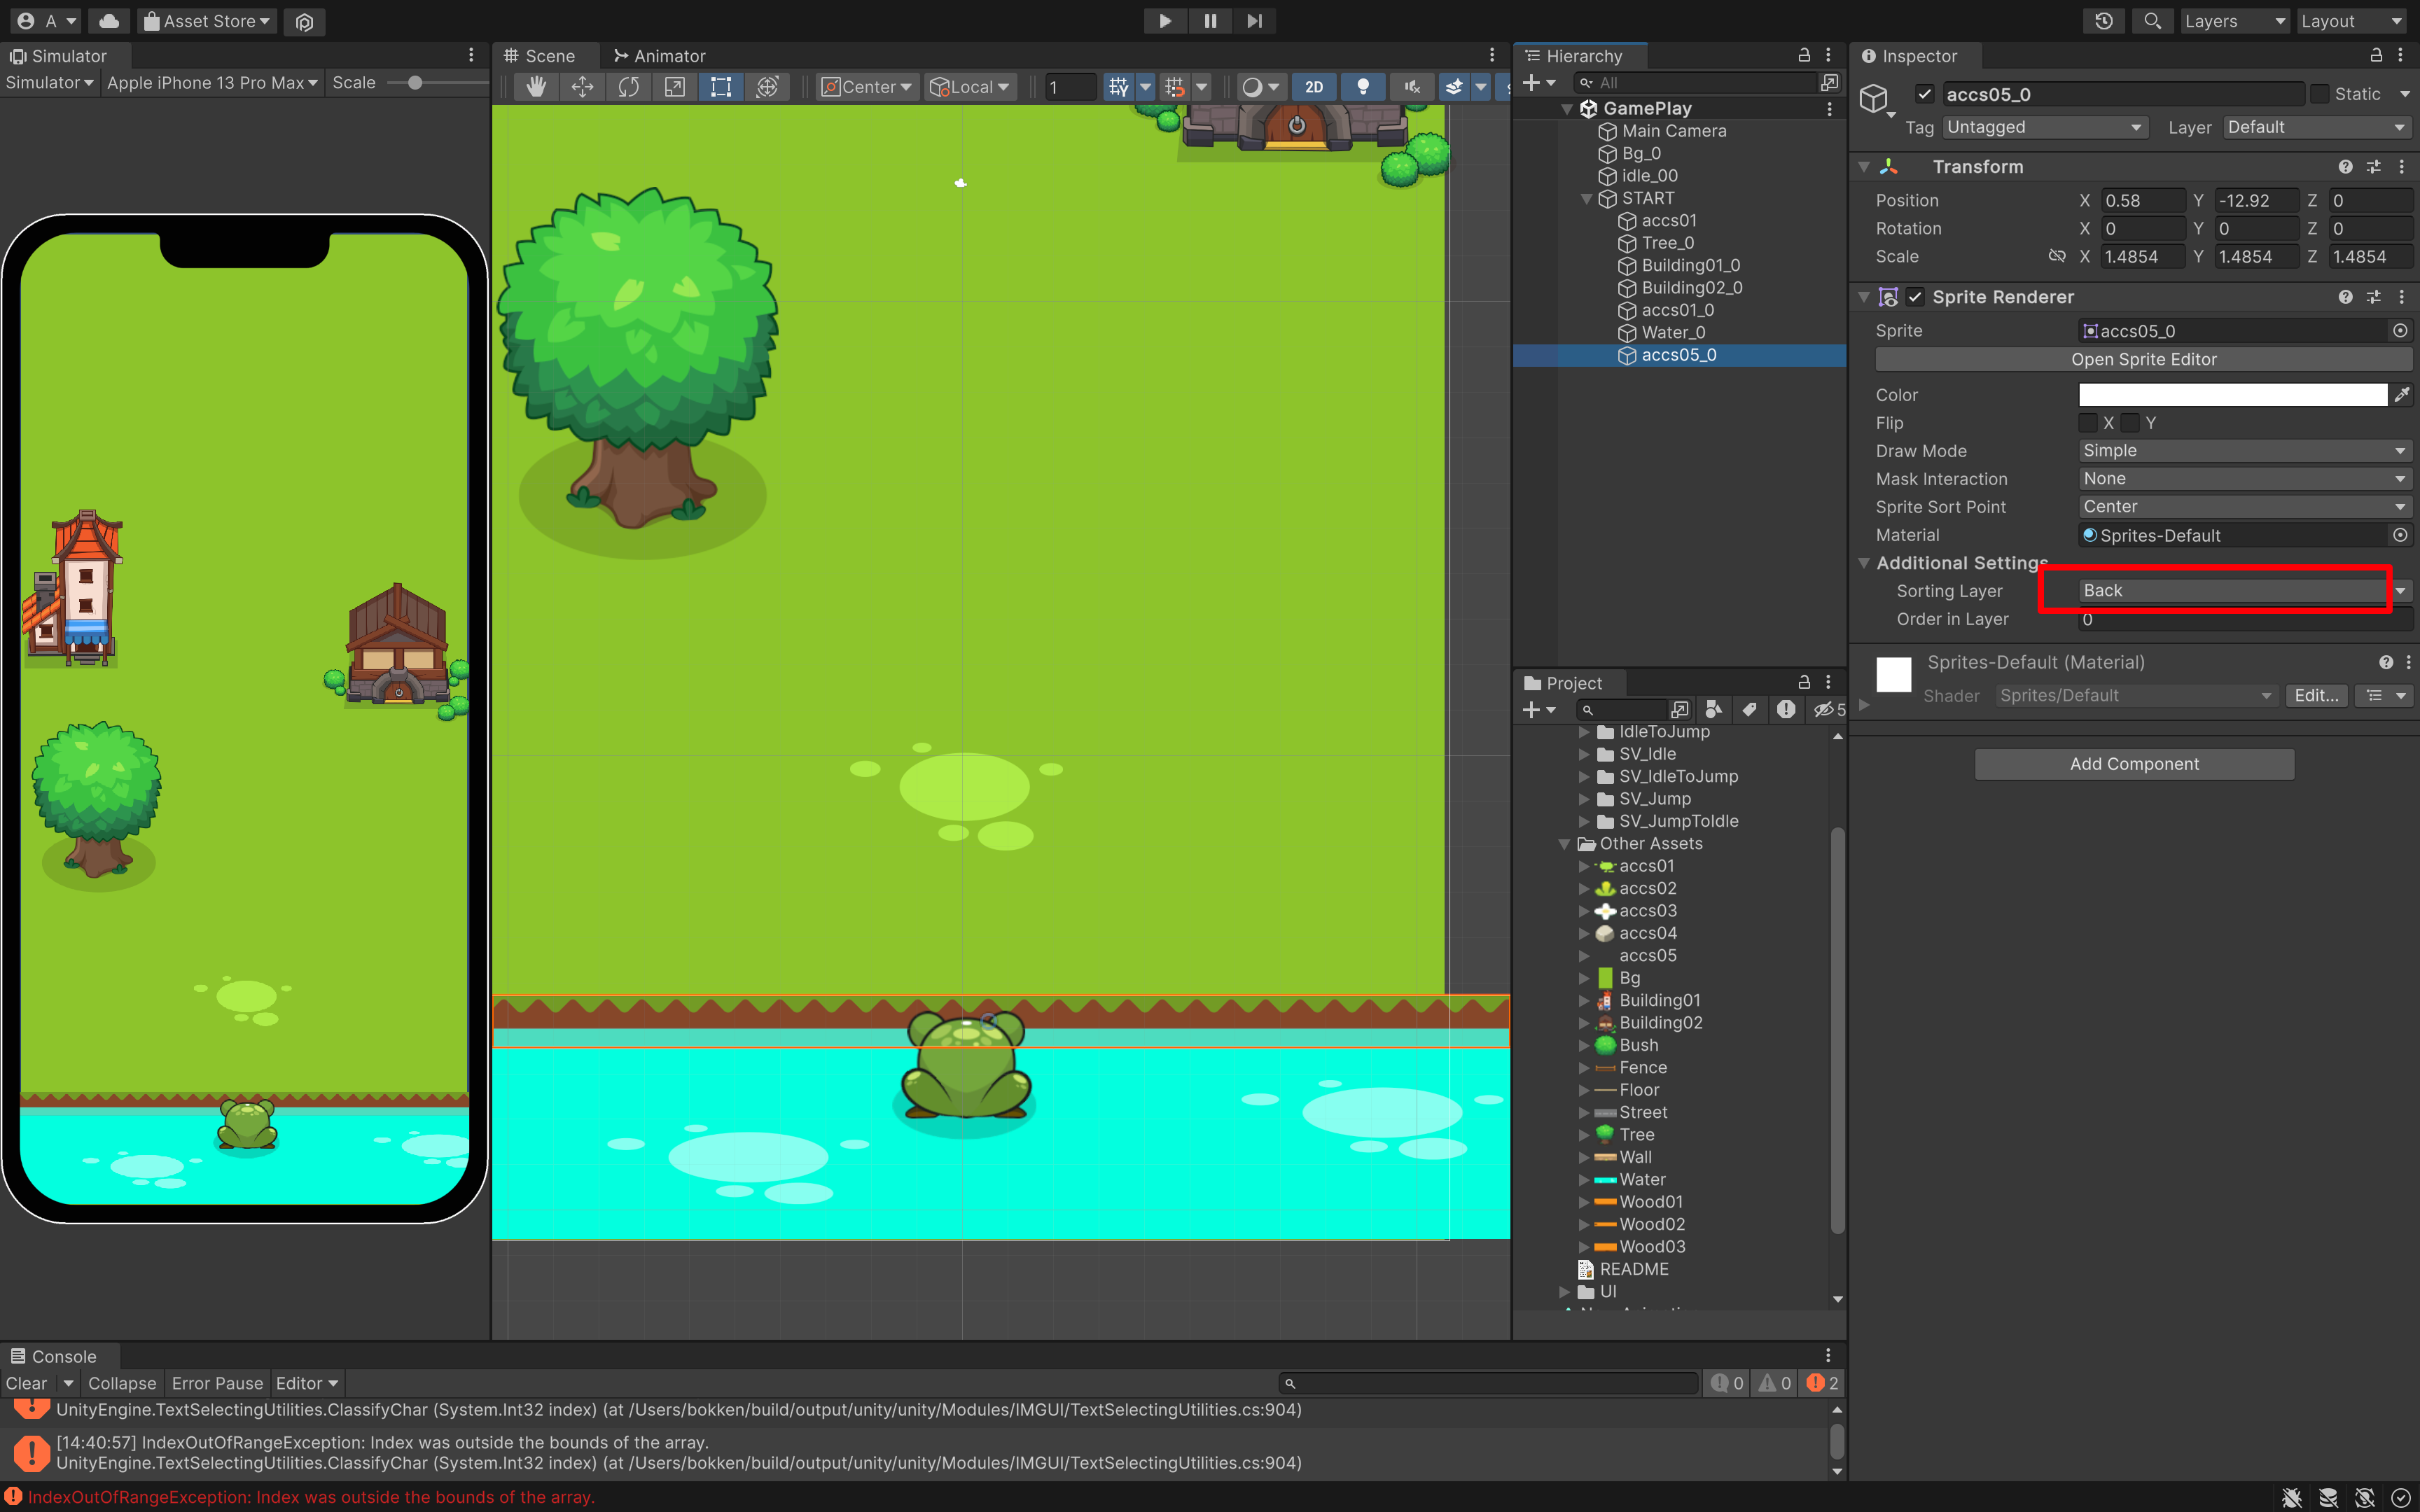This screenshot has height=1512, width=2420.
Task: Toggle scene audio mute
Action: (x=1411, y=87)
